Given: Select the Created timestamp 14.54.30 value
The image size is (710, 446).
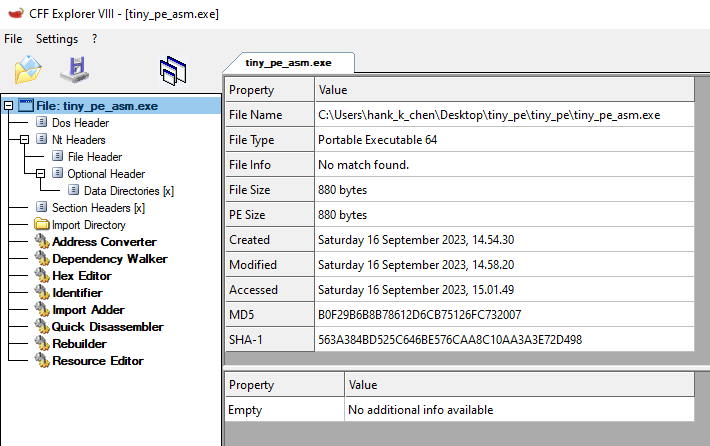Looking at the screenshot, I should click(x=504, y=240).
